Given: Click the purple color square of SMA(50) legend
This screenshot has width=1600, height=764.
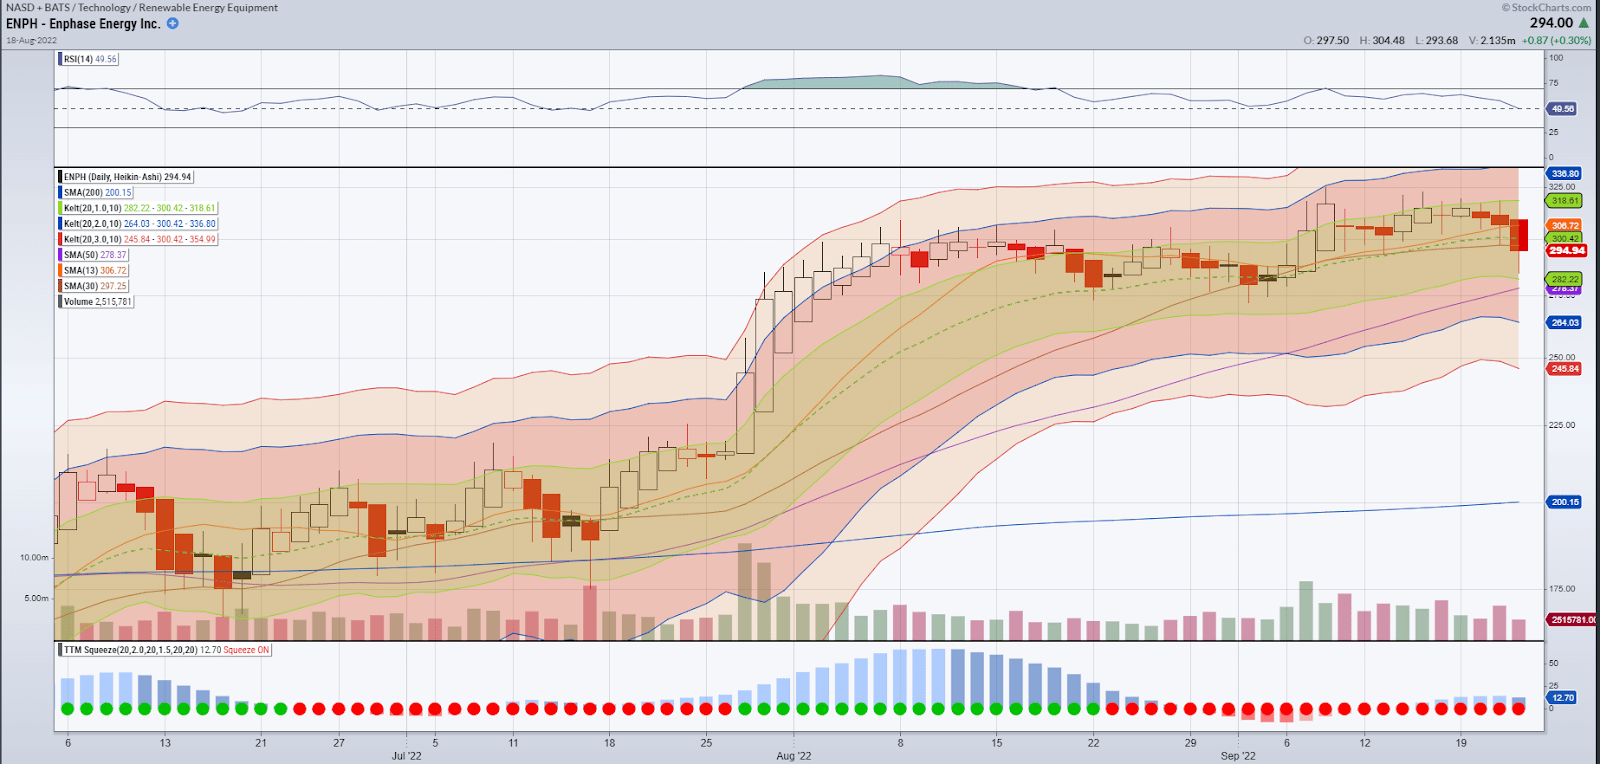Looking at the screenshot, I should click(60, 255).
